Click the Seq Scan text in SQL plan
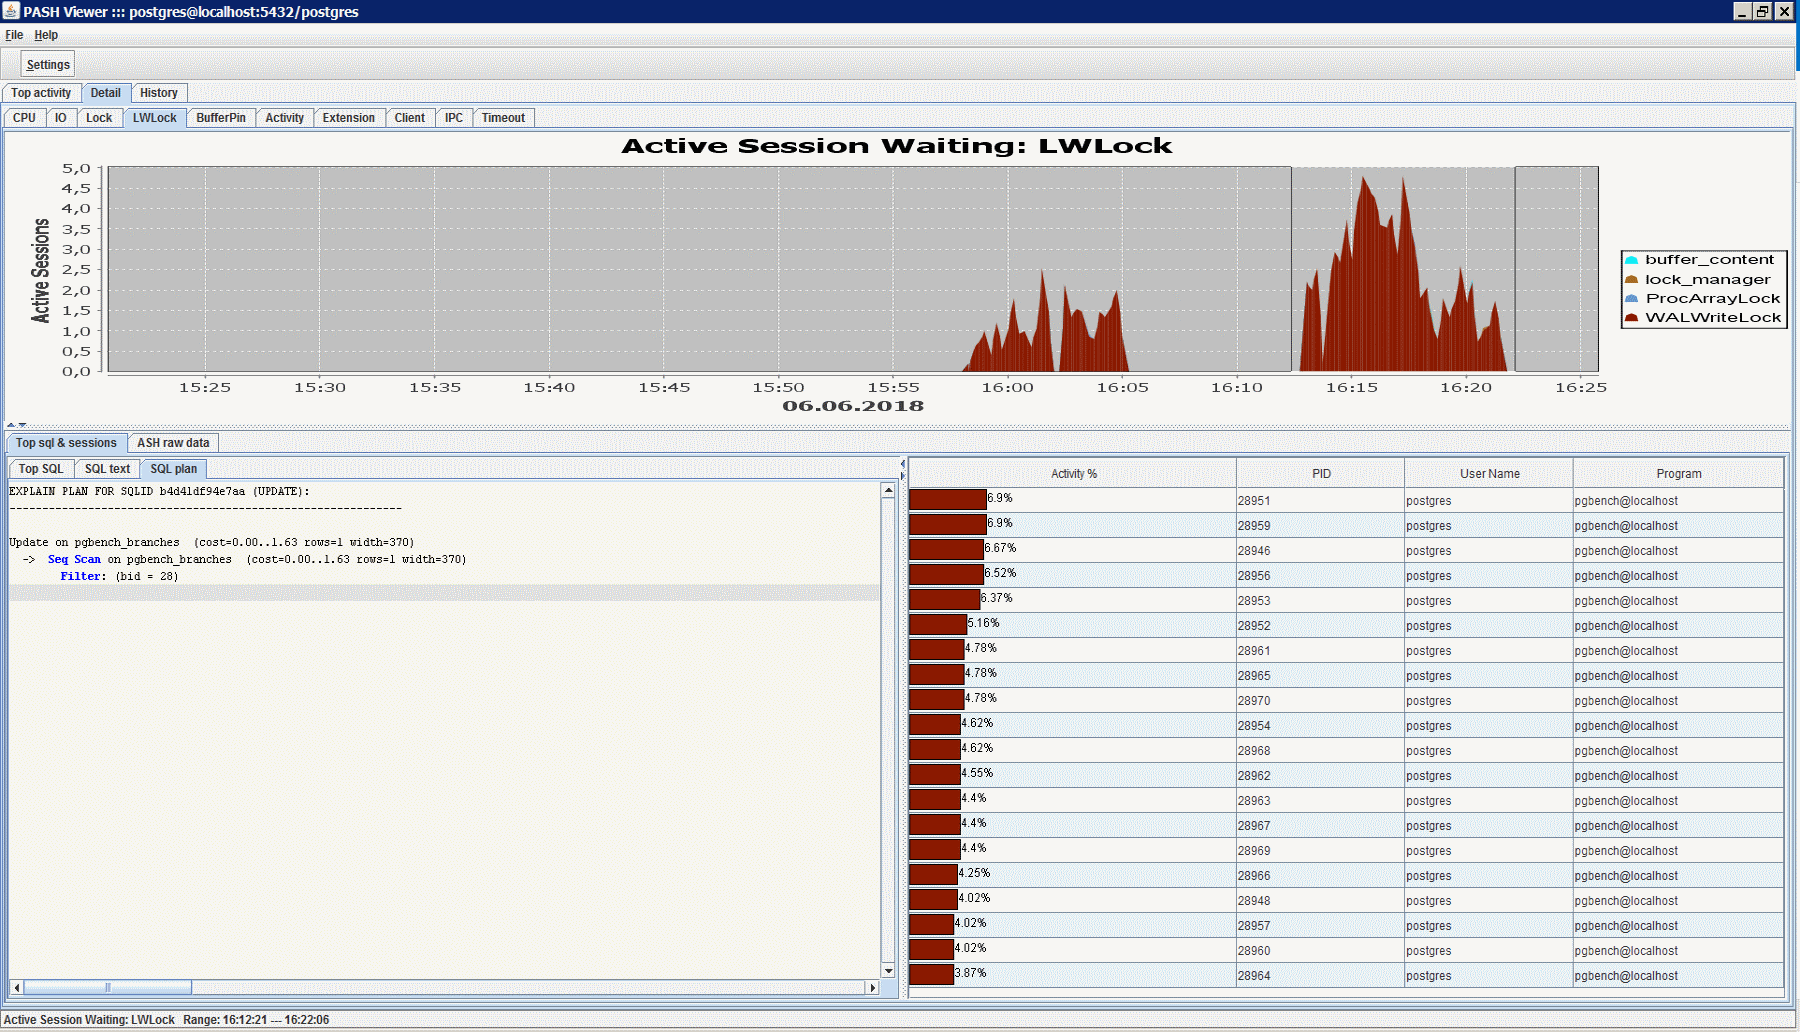This screenshot has width=1800, height=1032. pyautogui.click(x=74, y=559)
